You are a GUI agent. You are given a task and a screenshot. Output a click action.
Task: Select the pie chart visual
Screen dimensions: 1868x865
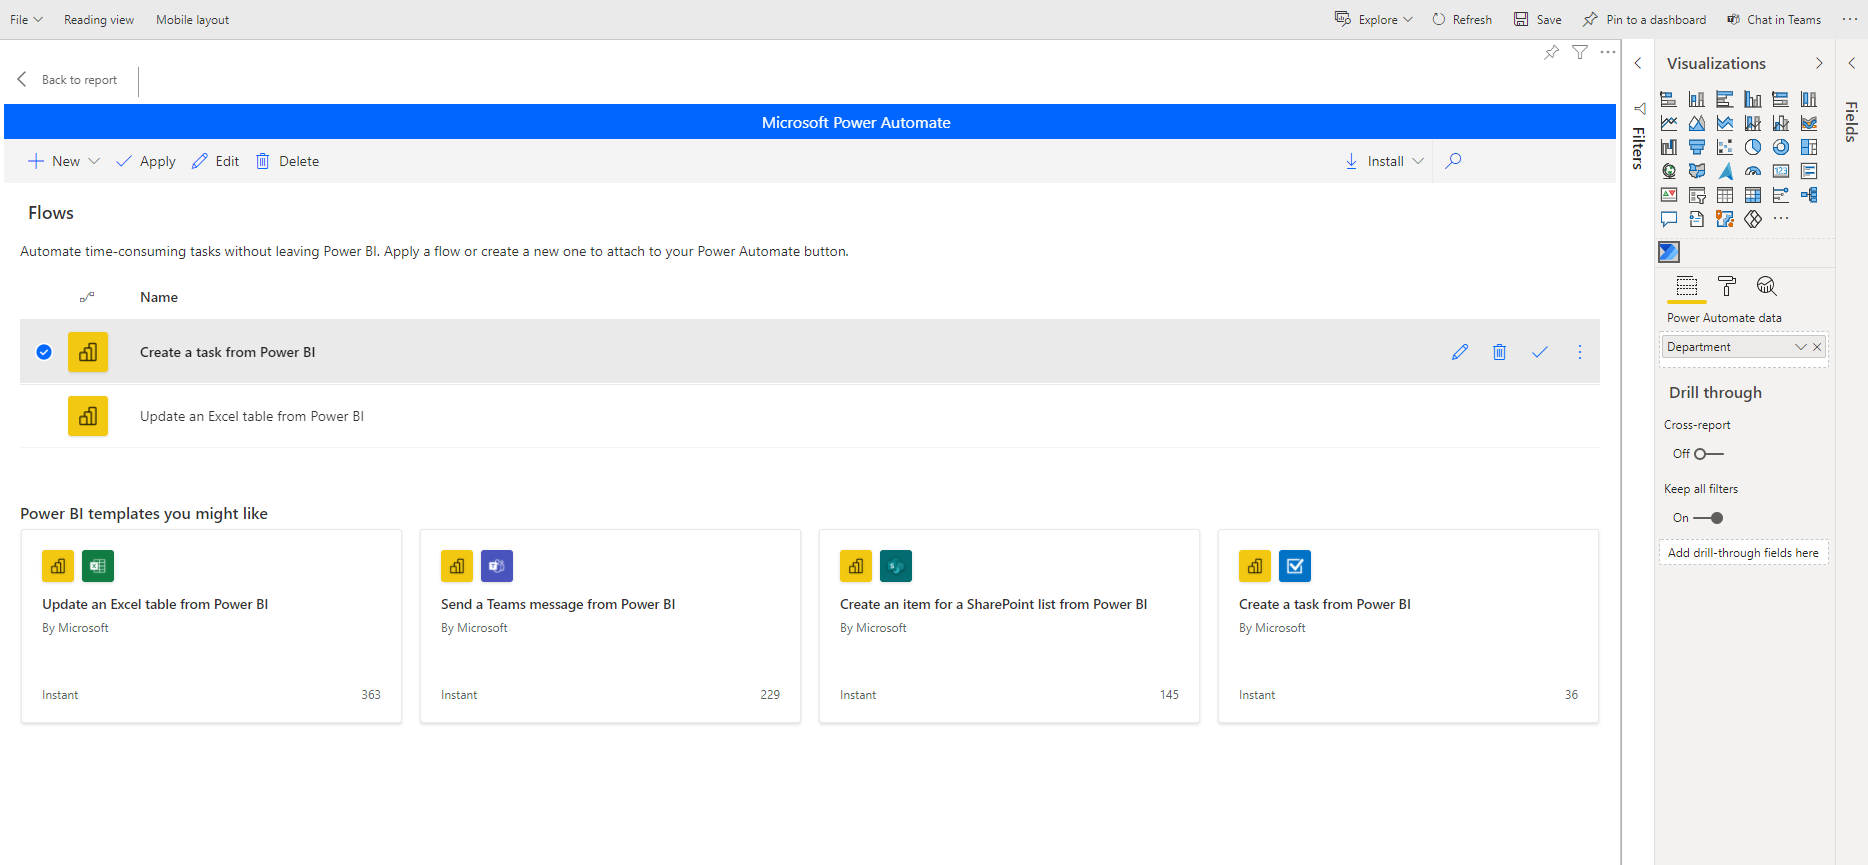(x=1753, y=147)
